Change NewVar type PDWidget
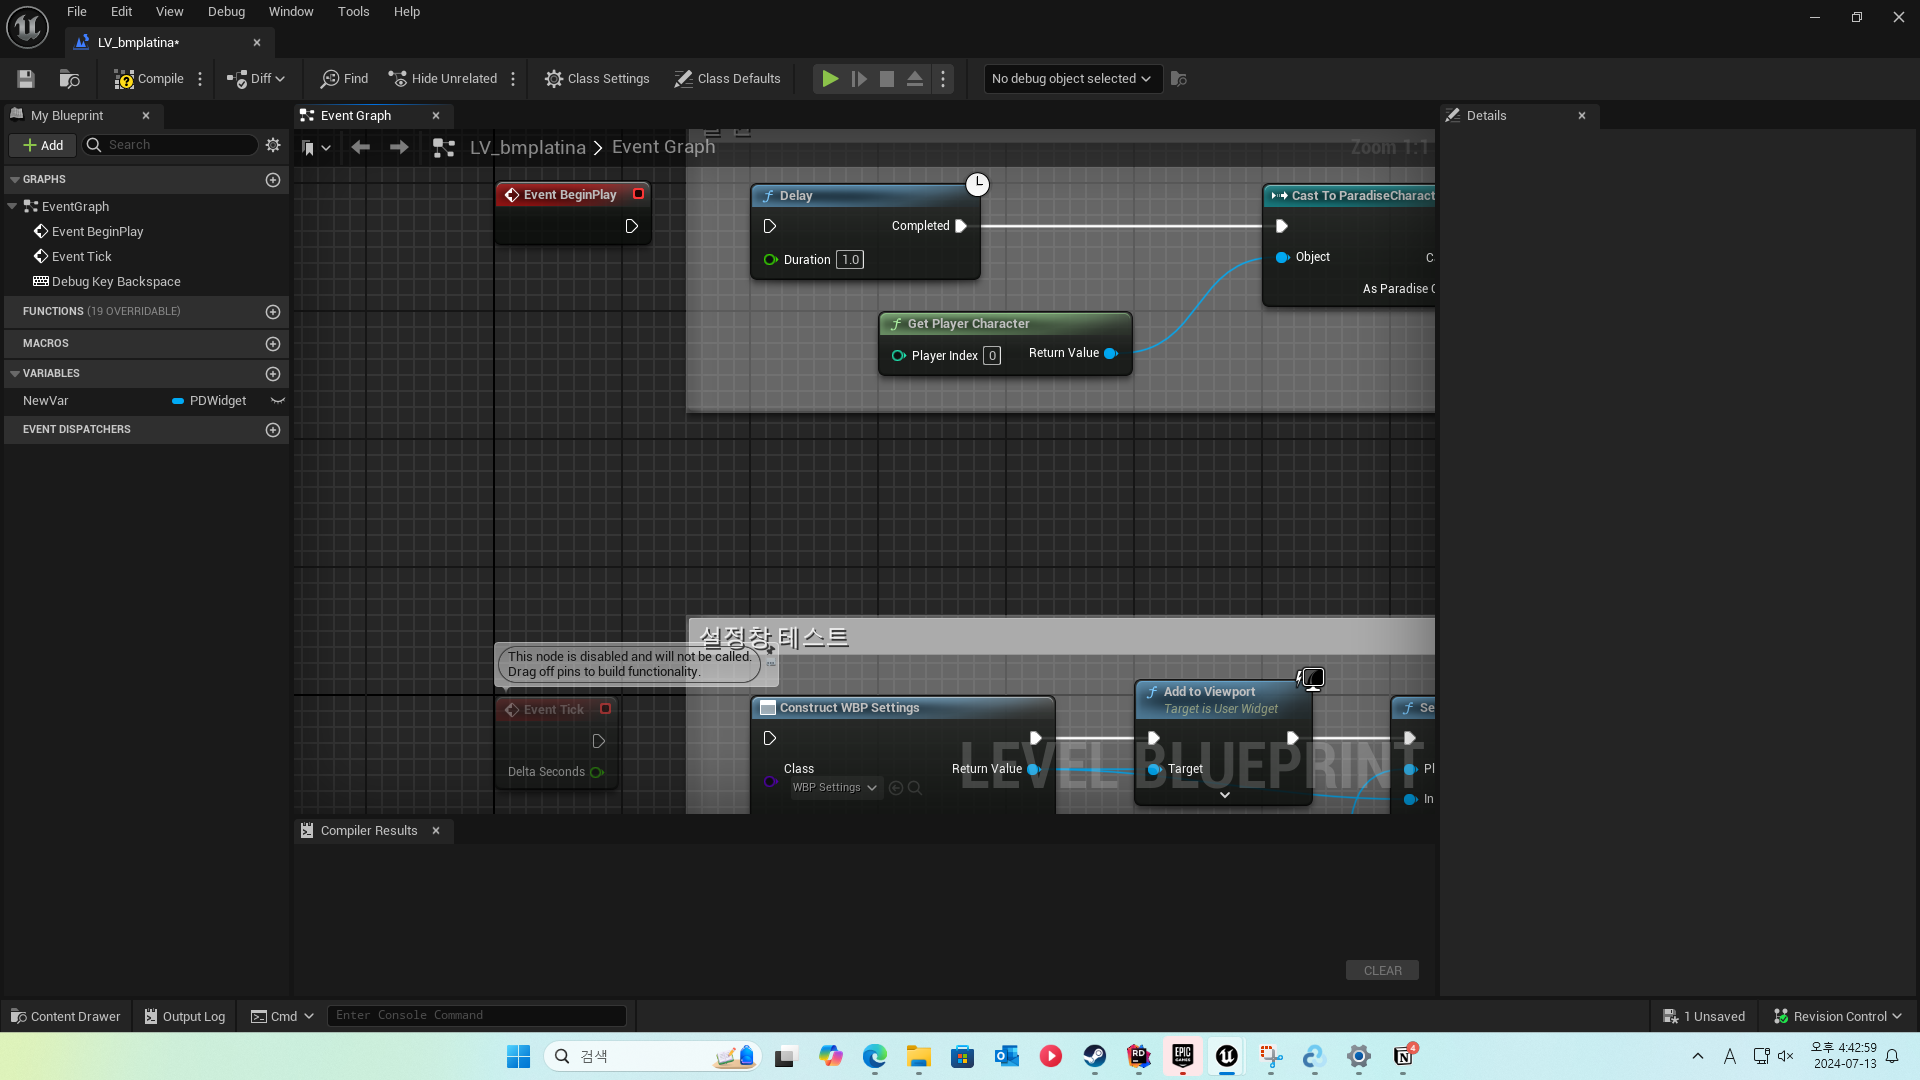This screenshot has width=1920, height=1080. (209, 401)
